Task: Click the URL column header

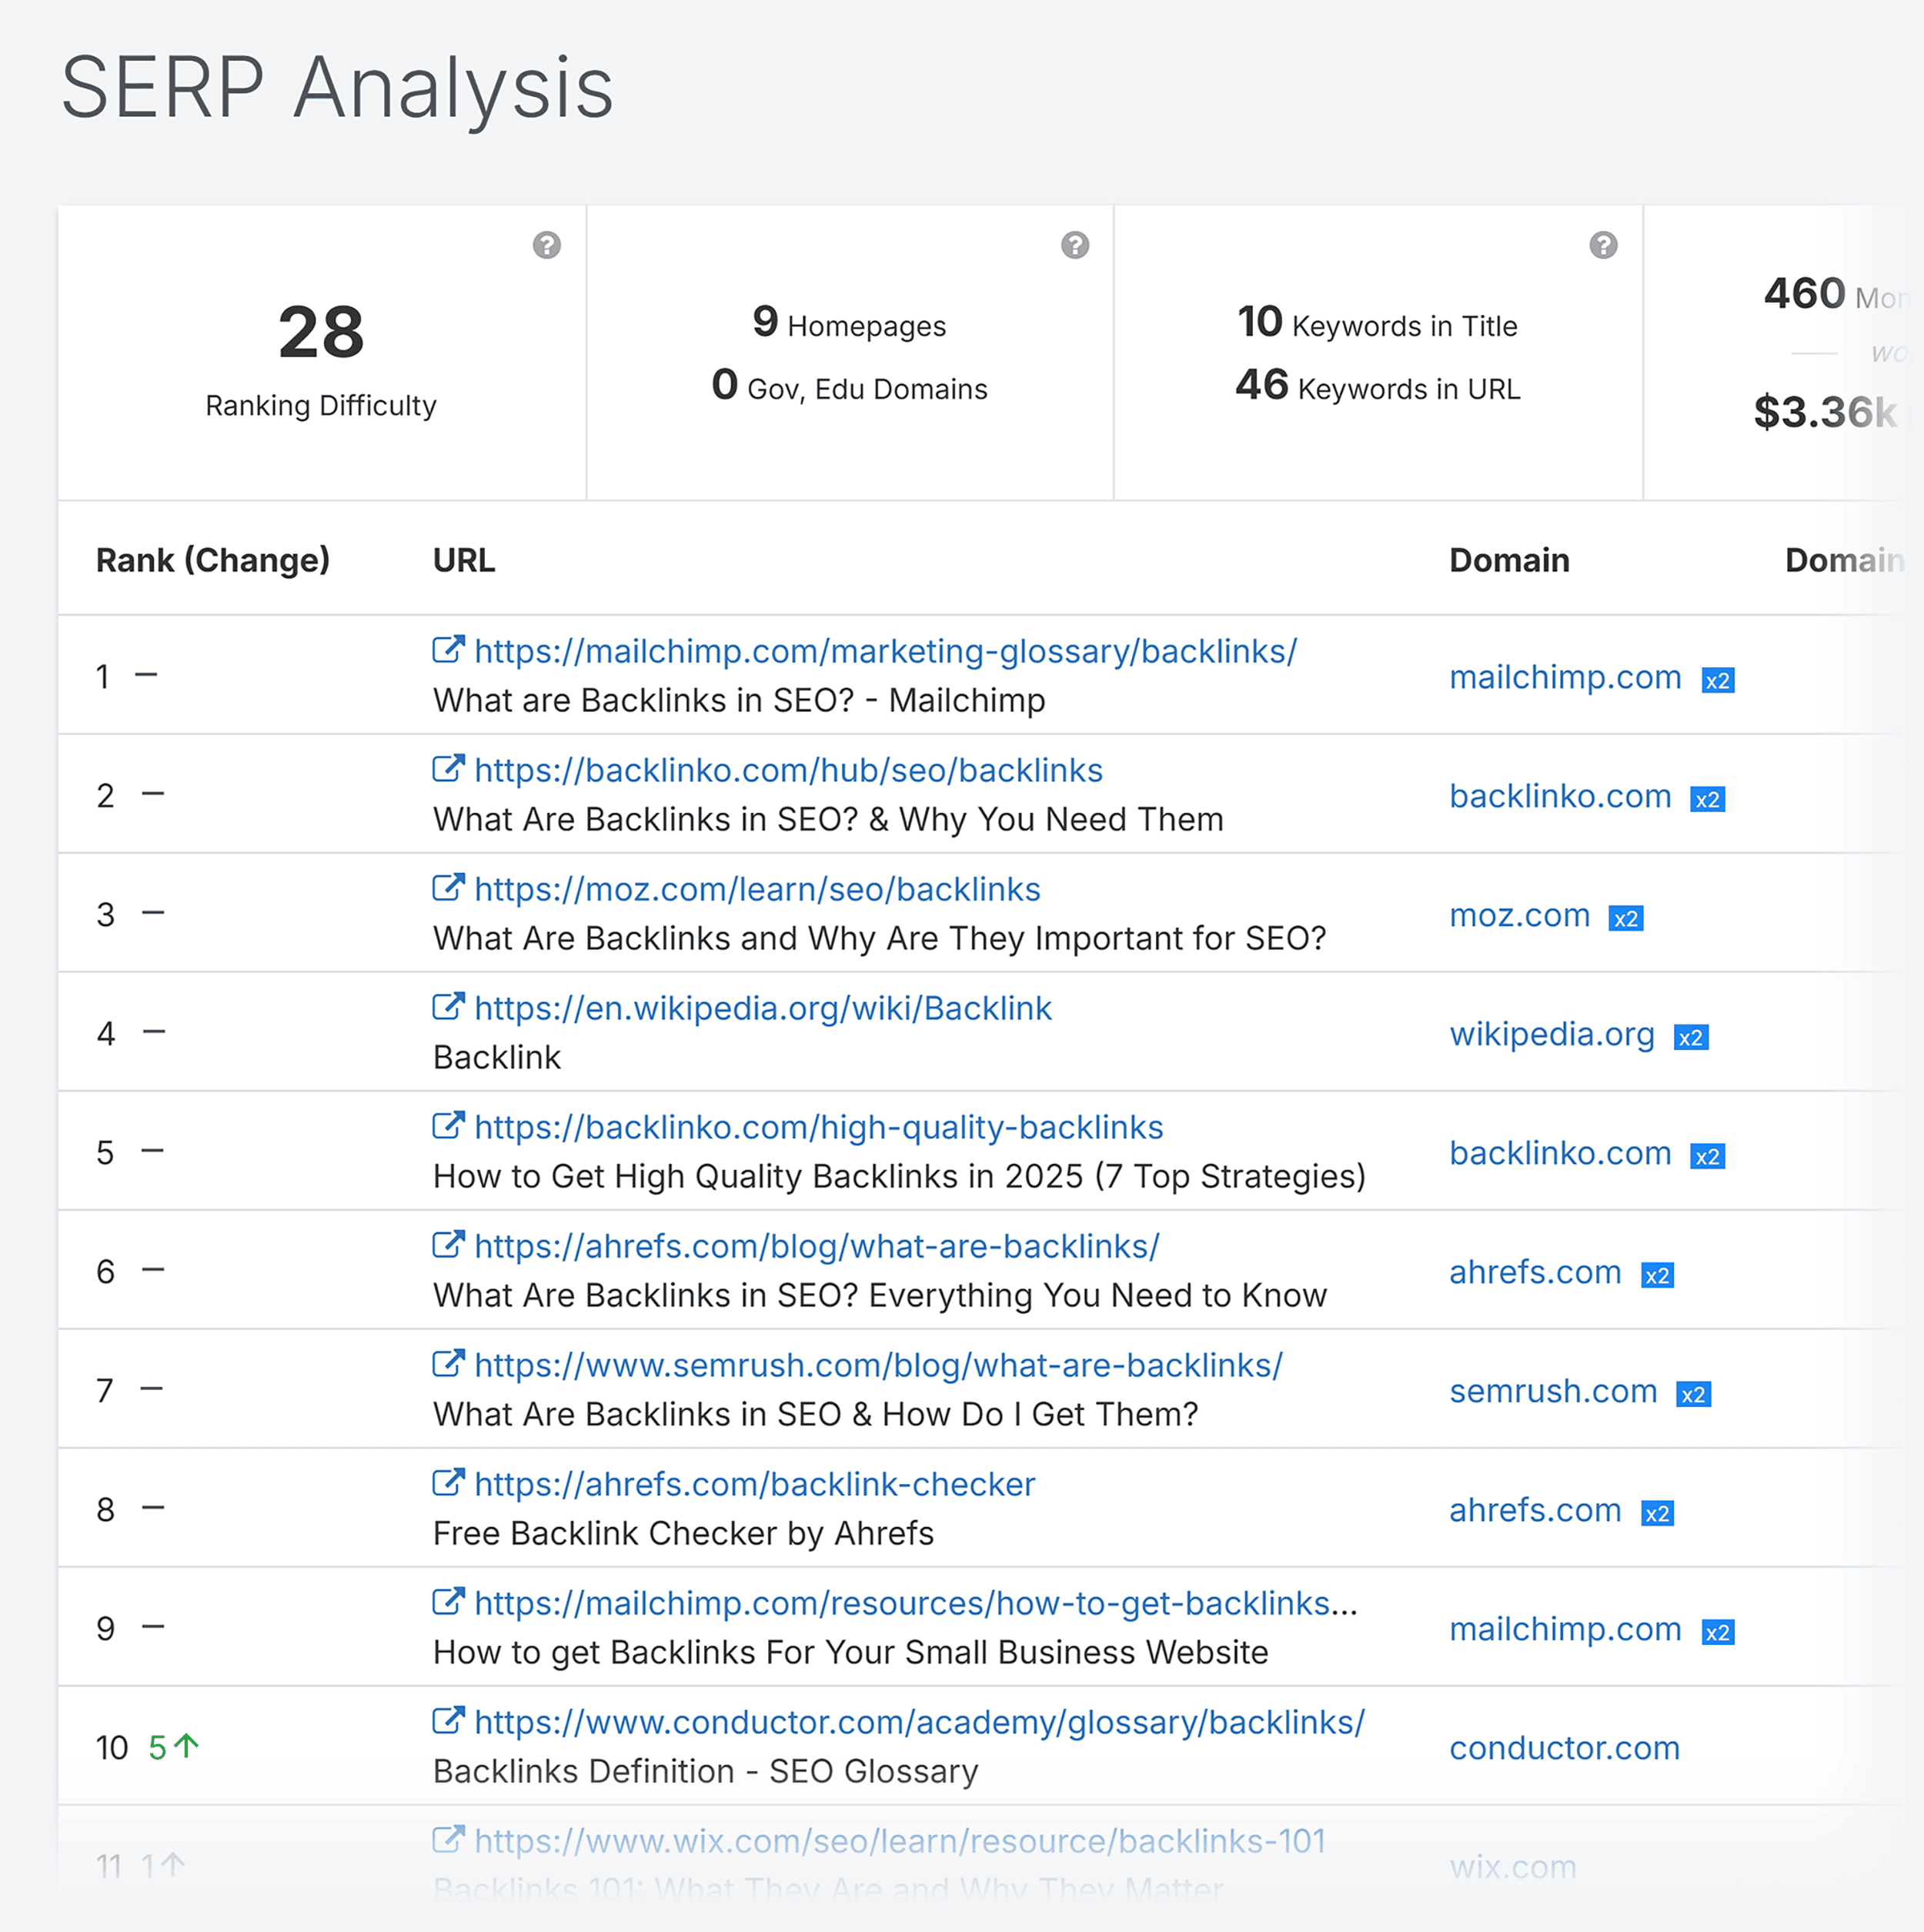Action: (x=464, y=561)
